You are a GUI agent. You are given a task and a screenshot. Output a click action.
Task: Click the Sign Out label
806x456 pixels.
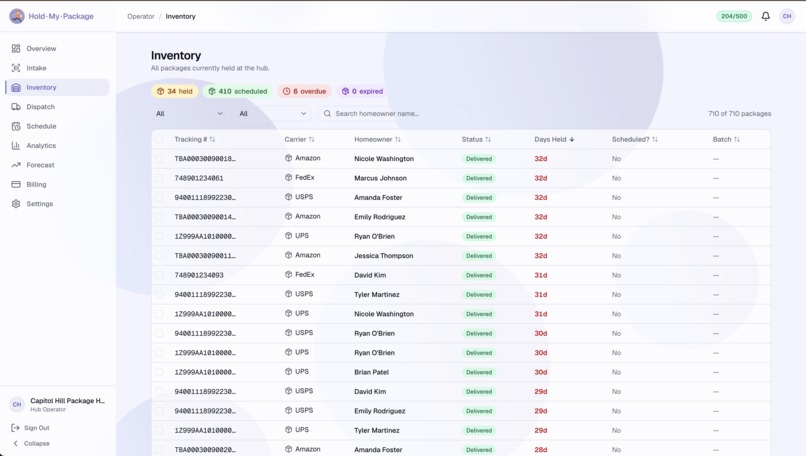[x=36, y=428]
